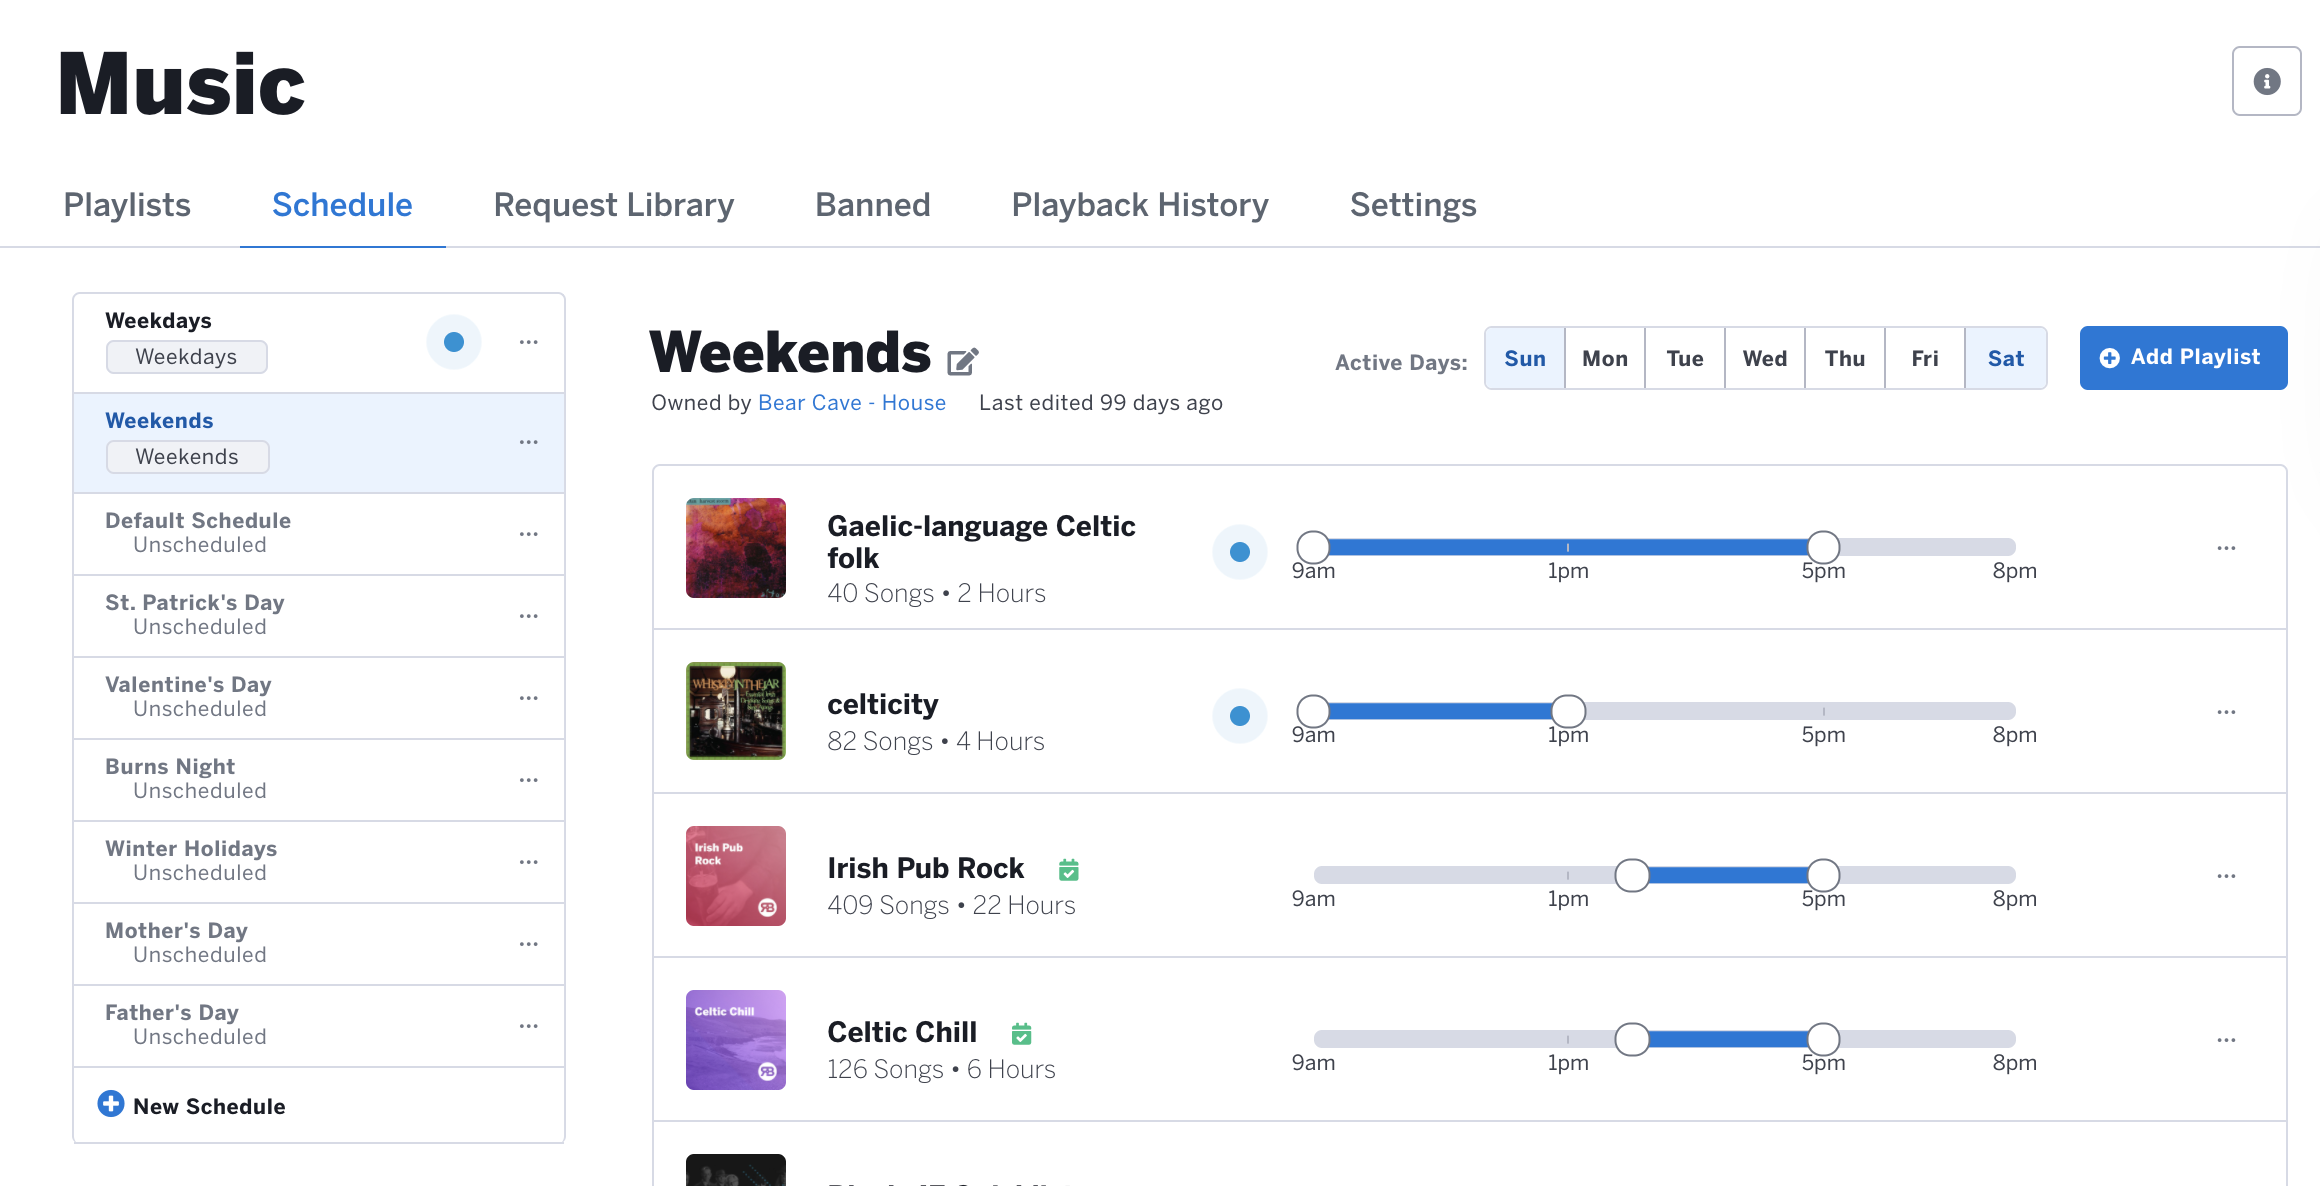Select Winter Holidays schedule
Viewport: 2320px width, 1186px height.
click(319, 862)
